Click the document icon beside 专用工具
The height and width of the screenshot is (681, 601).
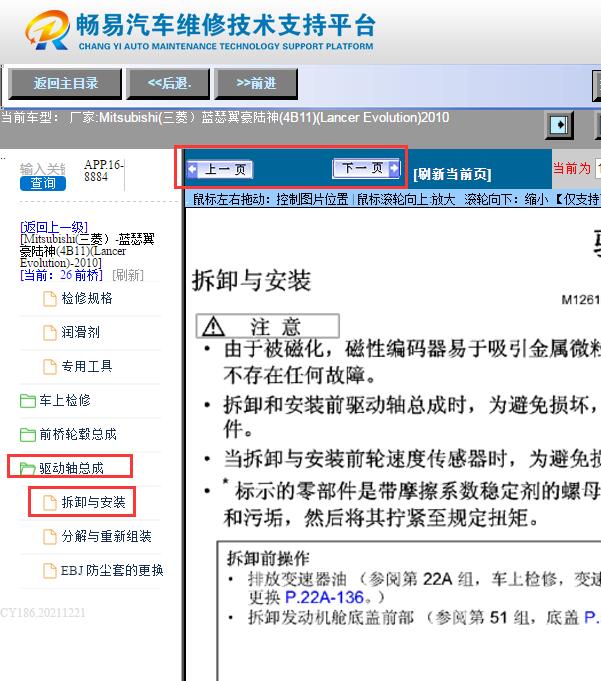pyautogui.click(x=50, y=367)
